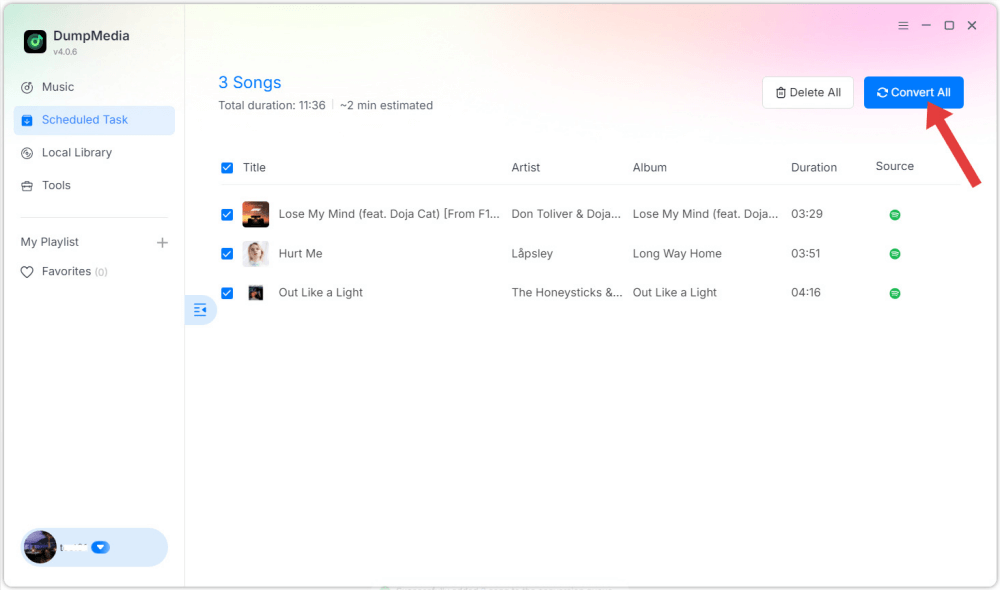Image resolution: width=1000 pixels, height=590 pixels.
Task: Open My Playlist section
Action: pyautogui.click(x=49, y=242)
